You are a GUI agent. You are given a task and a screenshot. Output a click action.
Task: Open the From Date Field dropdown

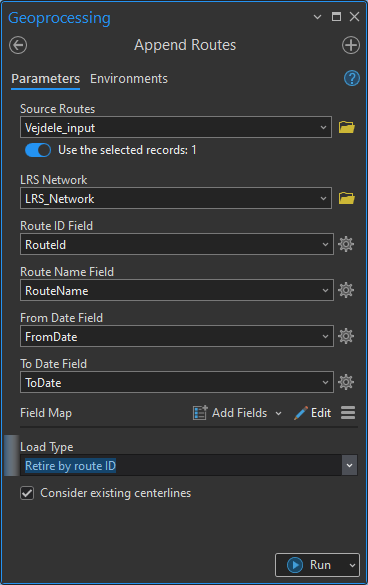[325, 337]
